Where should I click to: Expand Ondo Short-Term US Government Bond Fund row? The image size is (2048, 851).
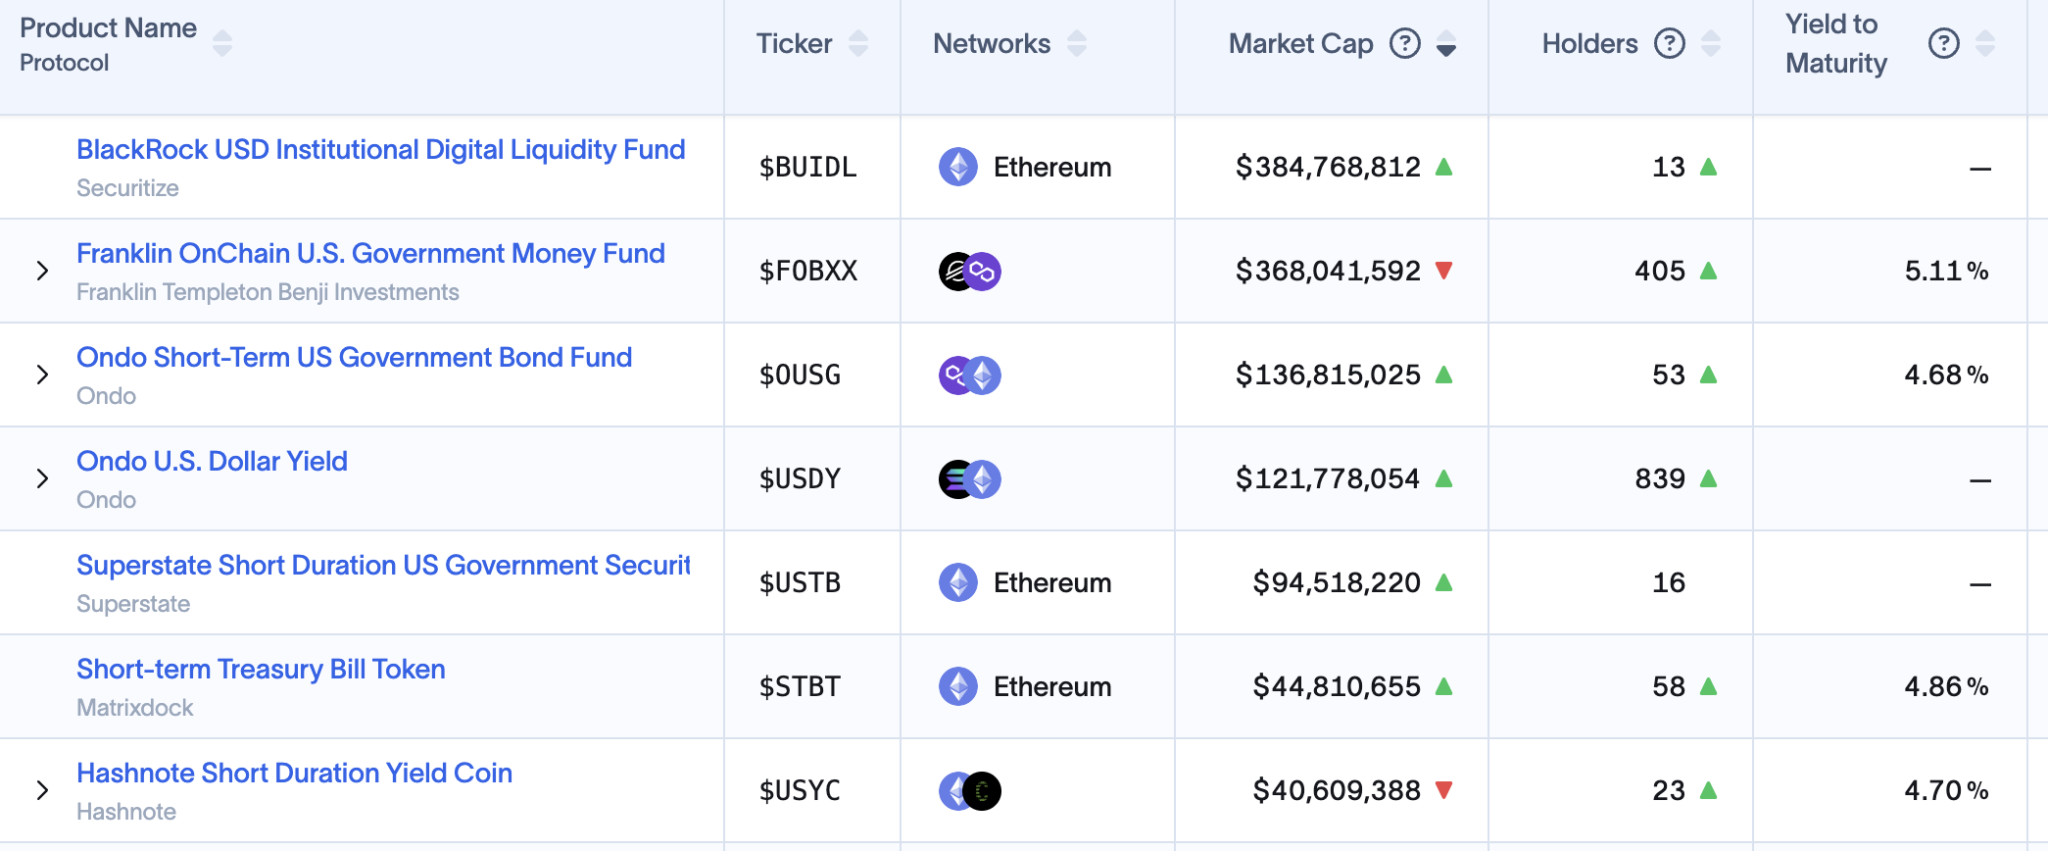click(42, 375)
